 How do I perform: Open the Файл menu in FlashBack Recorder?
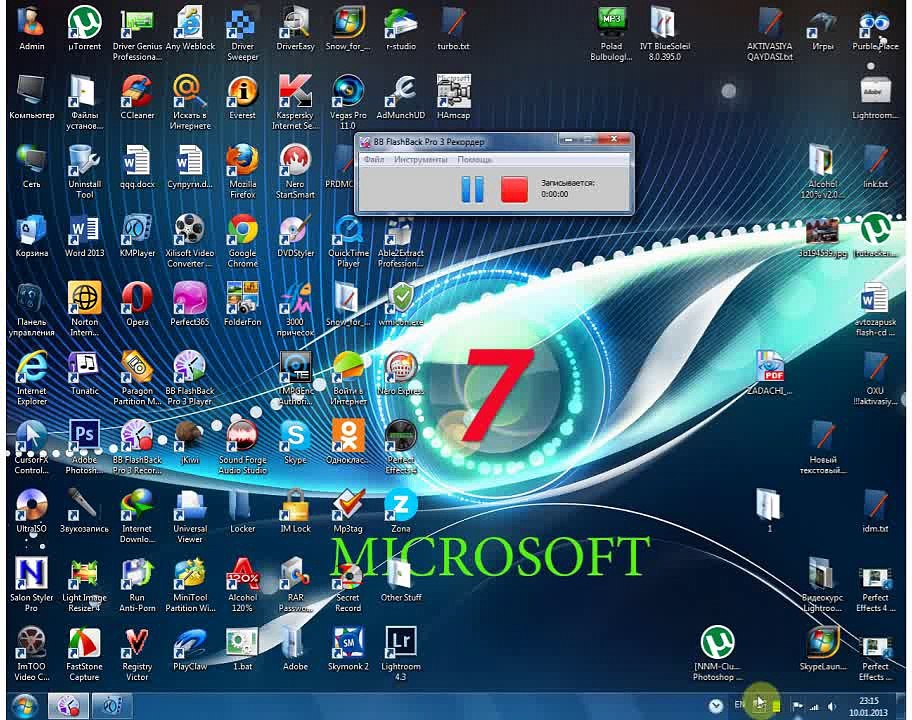coord(373,159)
